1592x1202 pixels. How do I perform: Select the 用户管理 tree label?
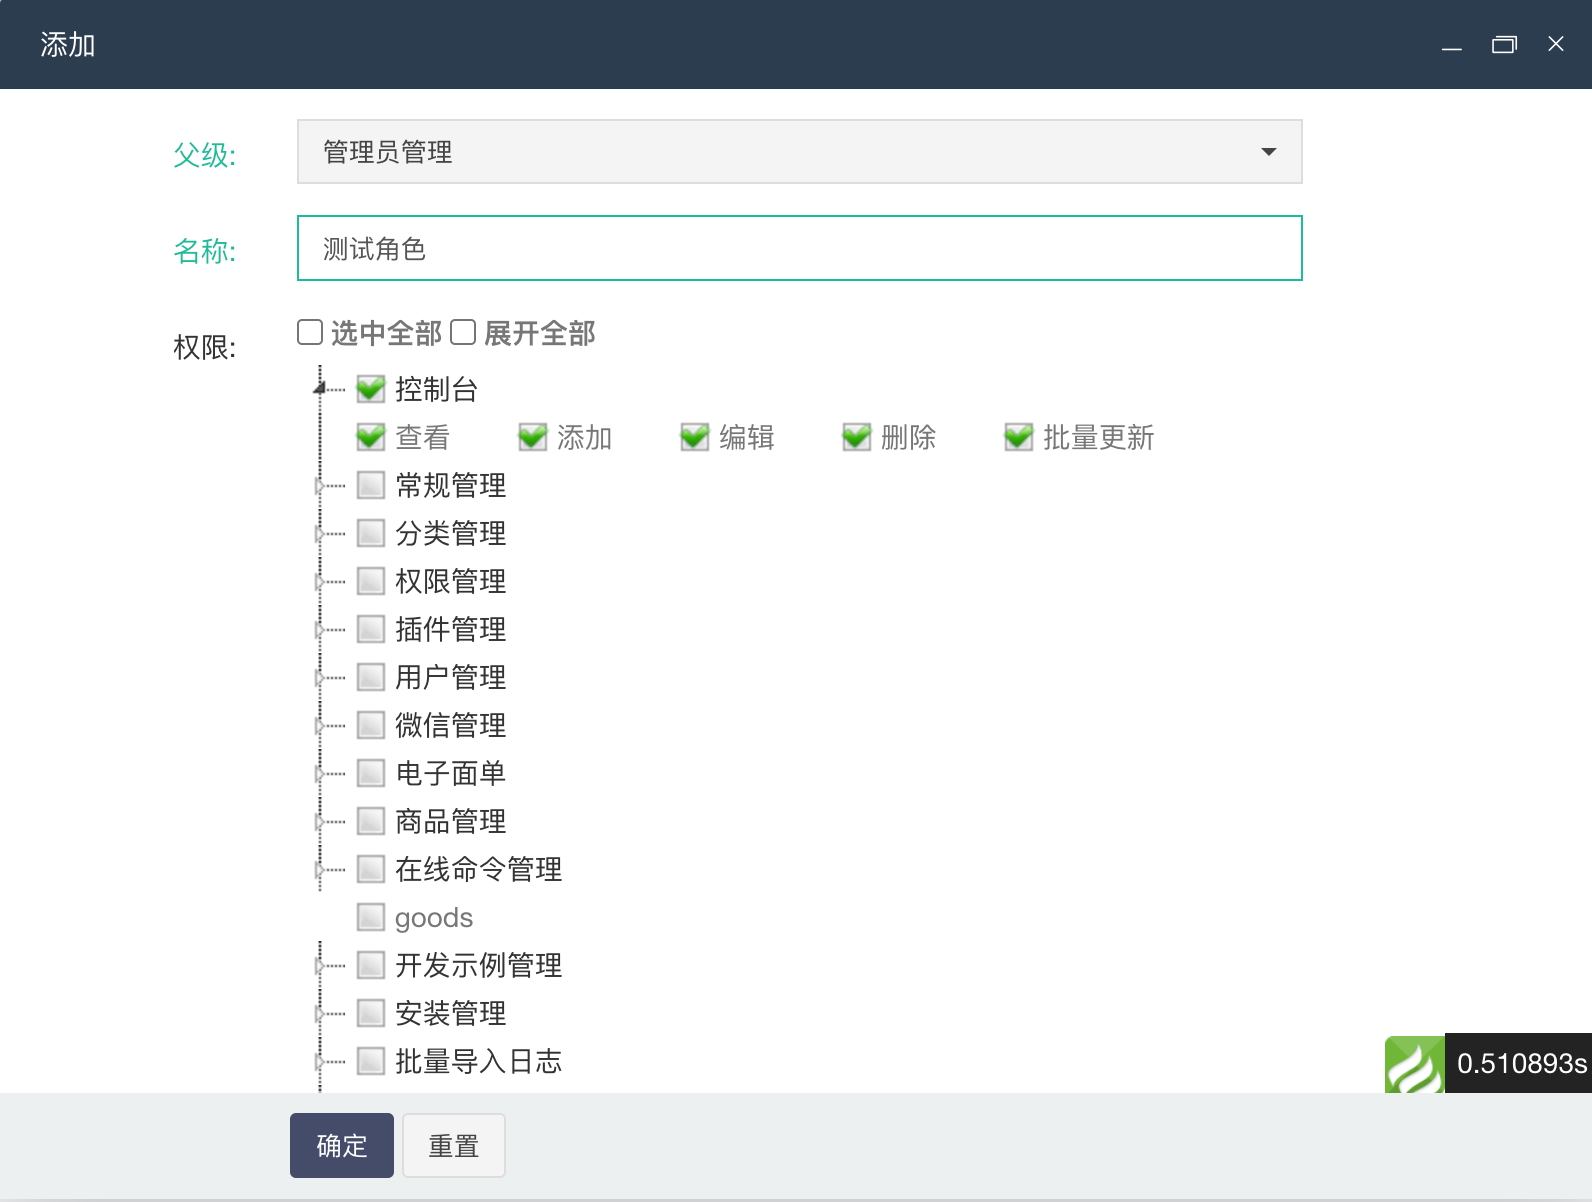point(451,677)
